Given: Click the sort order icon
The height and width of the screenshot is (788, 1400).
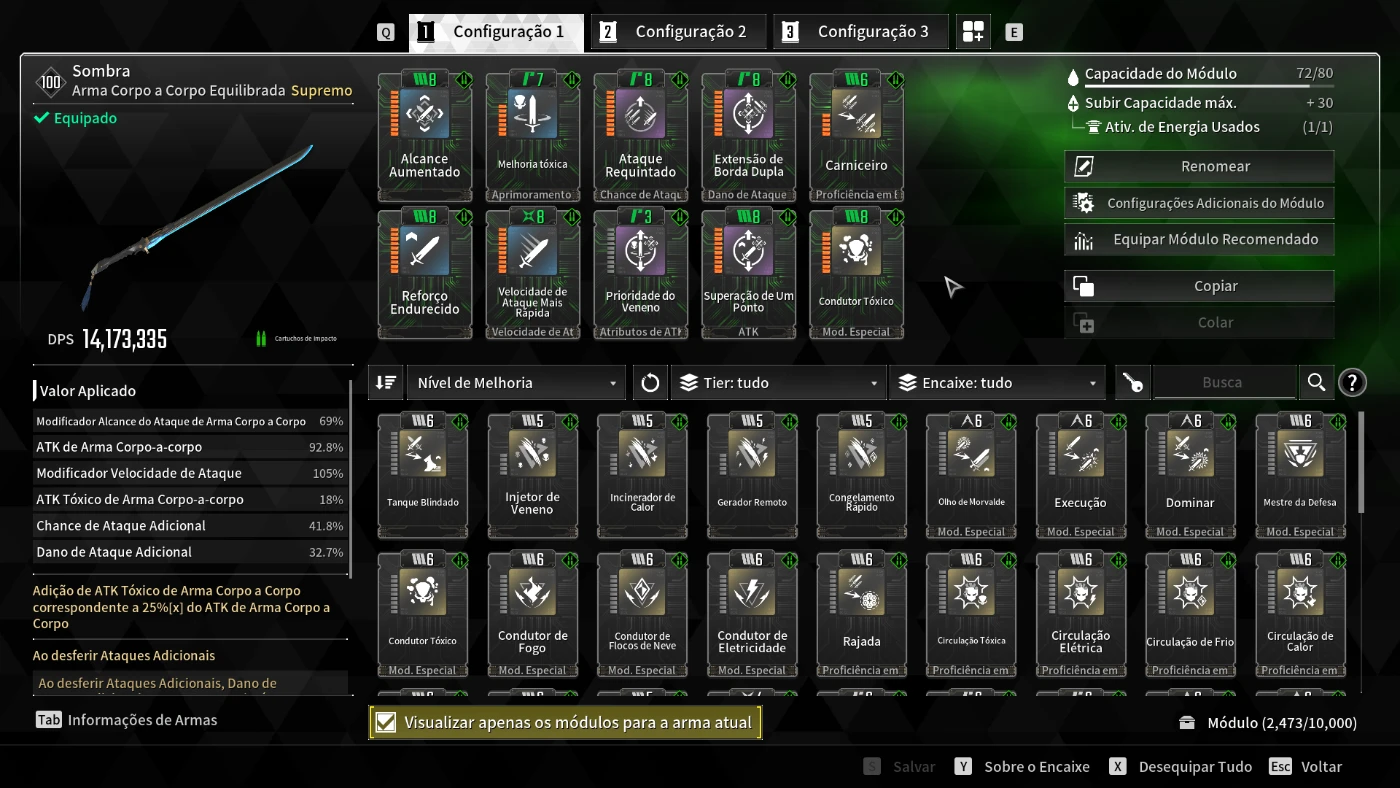Looking at the screenshot, I should pyautogui.click(x=386, y=383).
